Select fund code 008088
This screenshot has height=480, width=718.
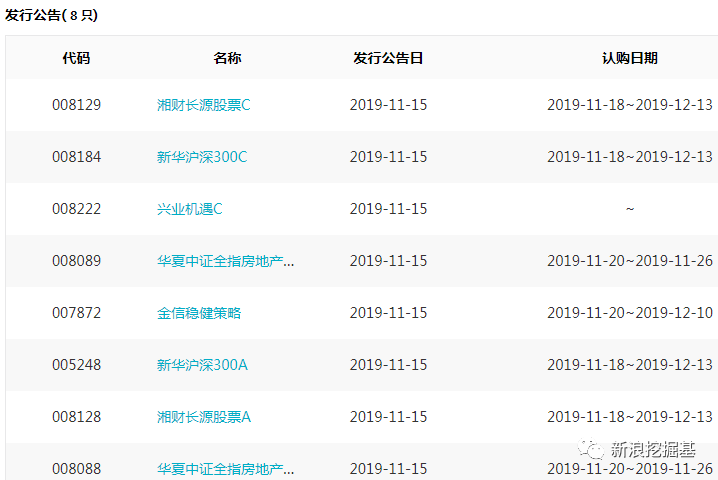(76, 469)
